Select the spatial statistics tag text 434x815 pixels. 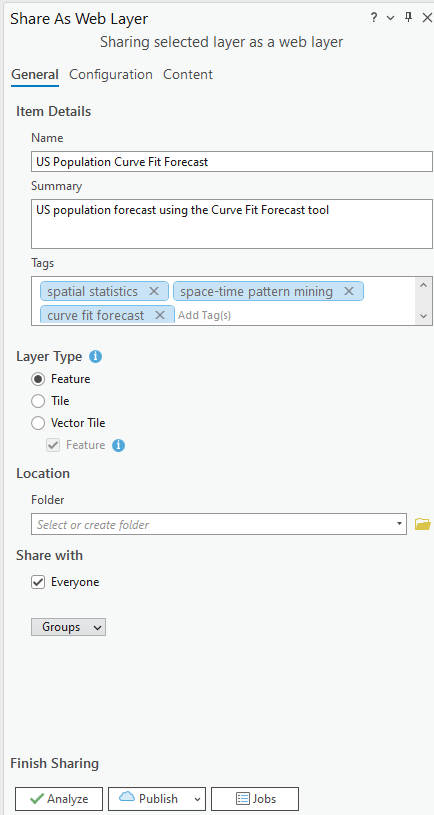[x=93, y=292]
